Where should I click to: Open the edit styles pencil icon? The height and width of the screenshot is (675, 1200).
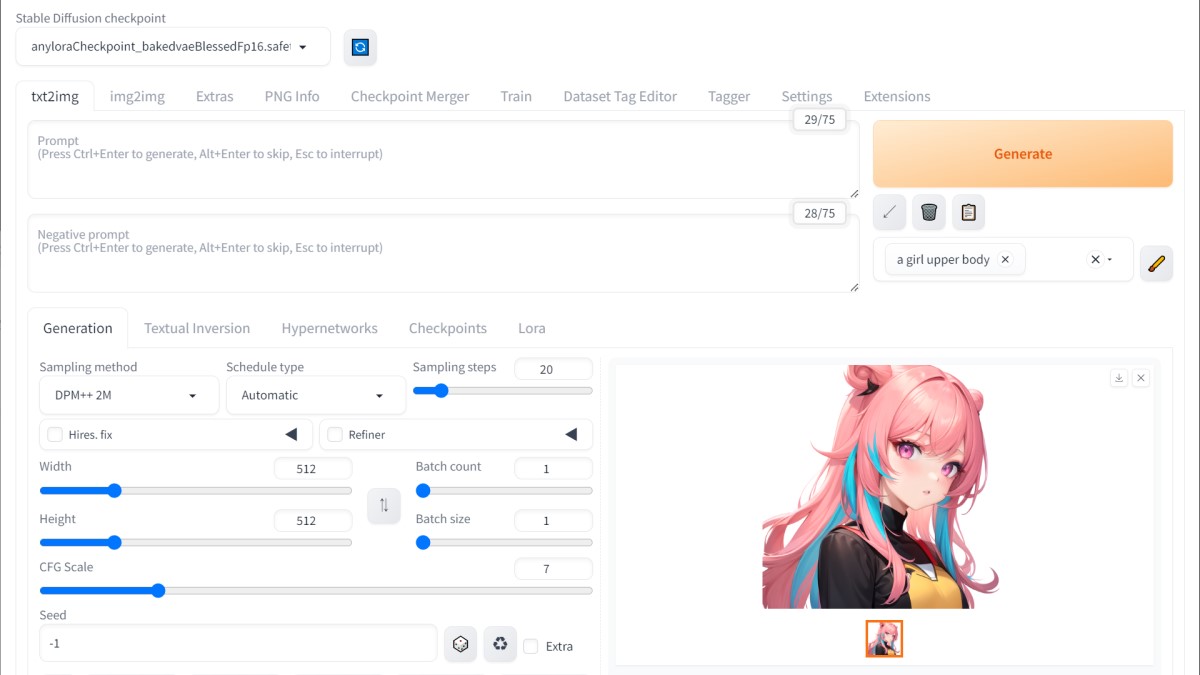[x=1156, y=264]
